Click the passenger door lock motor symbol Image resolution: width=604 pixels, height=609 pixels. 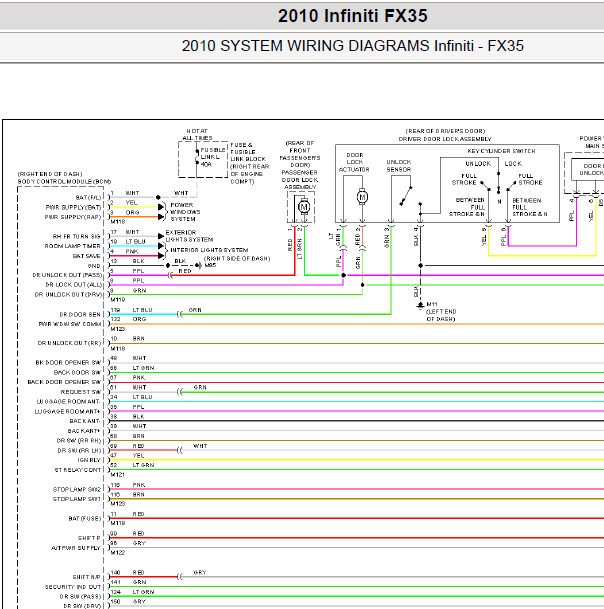(x=304, y=207)
